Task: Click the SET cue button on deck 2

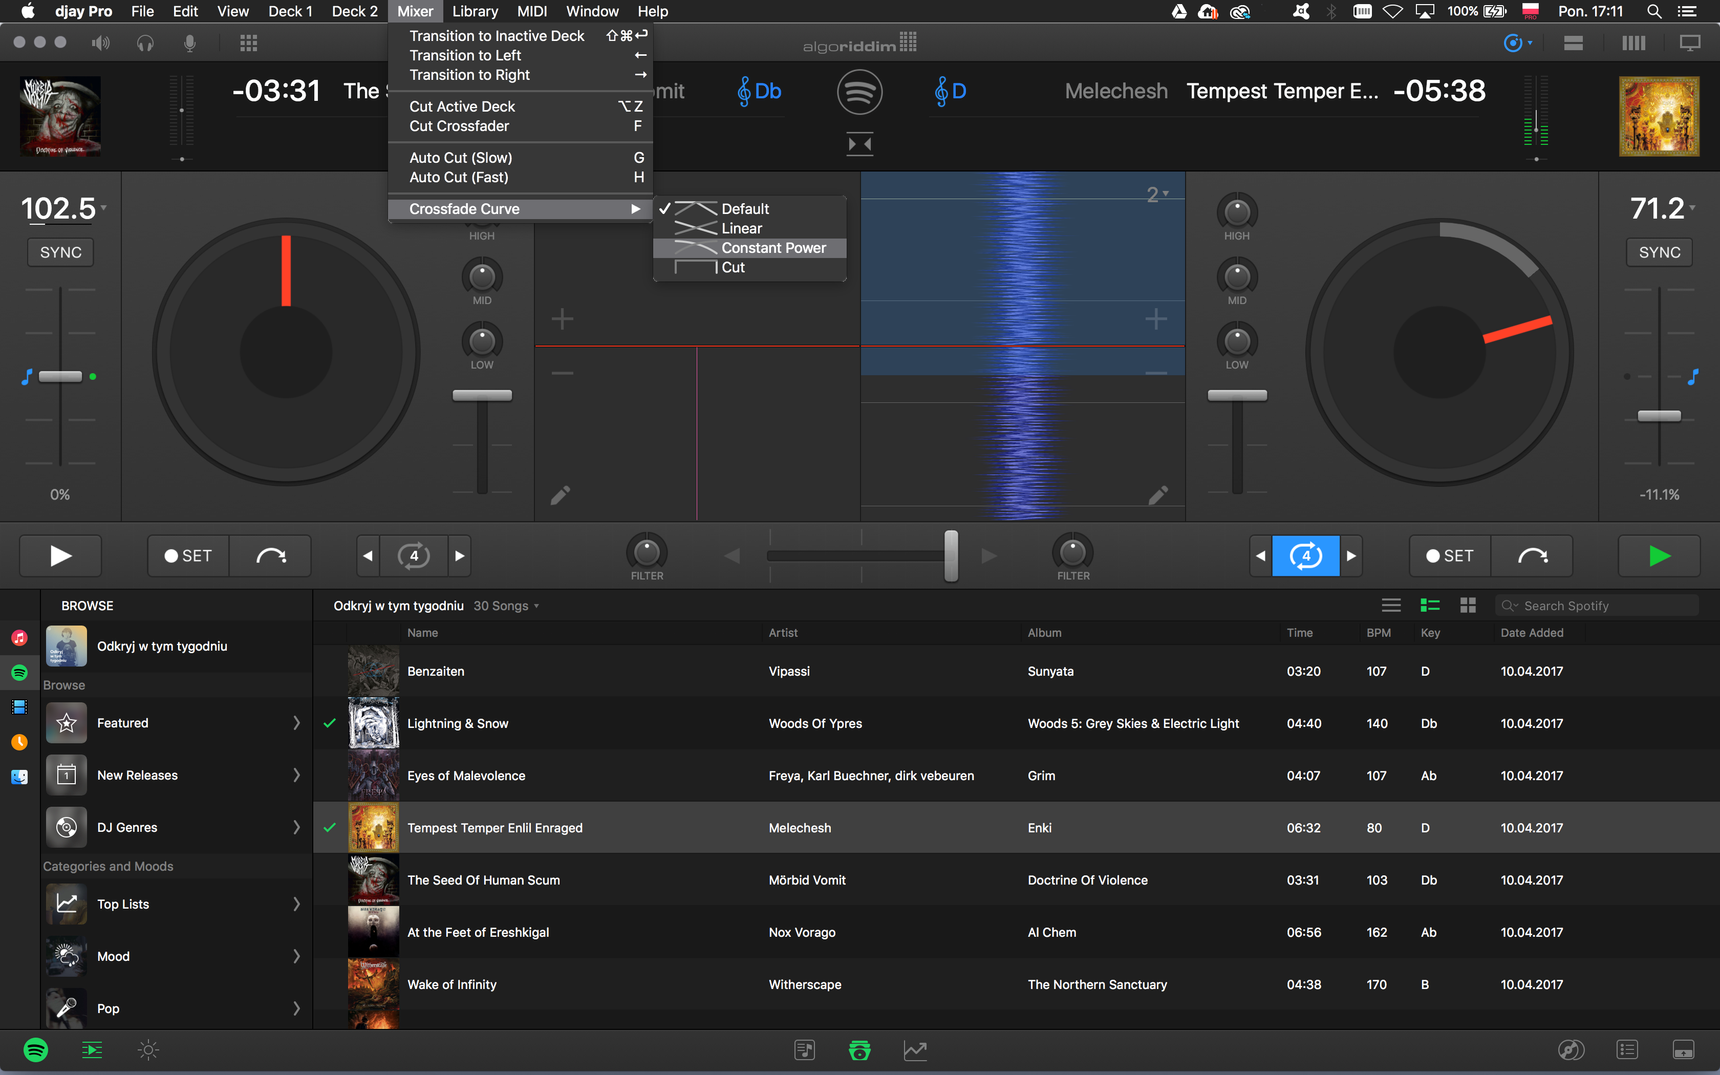Action: [1450, 556]
